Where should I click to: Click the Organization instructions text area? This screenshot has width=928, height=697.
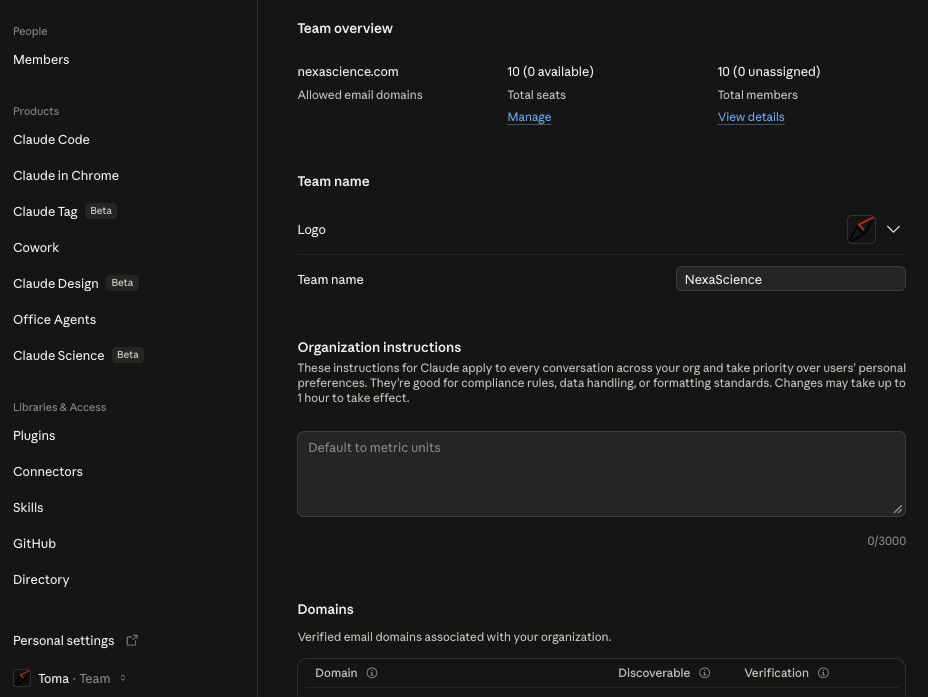pyautogui.click(x=601, y=474)
